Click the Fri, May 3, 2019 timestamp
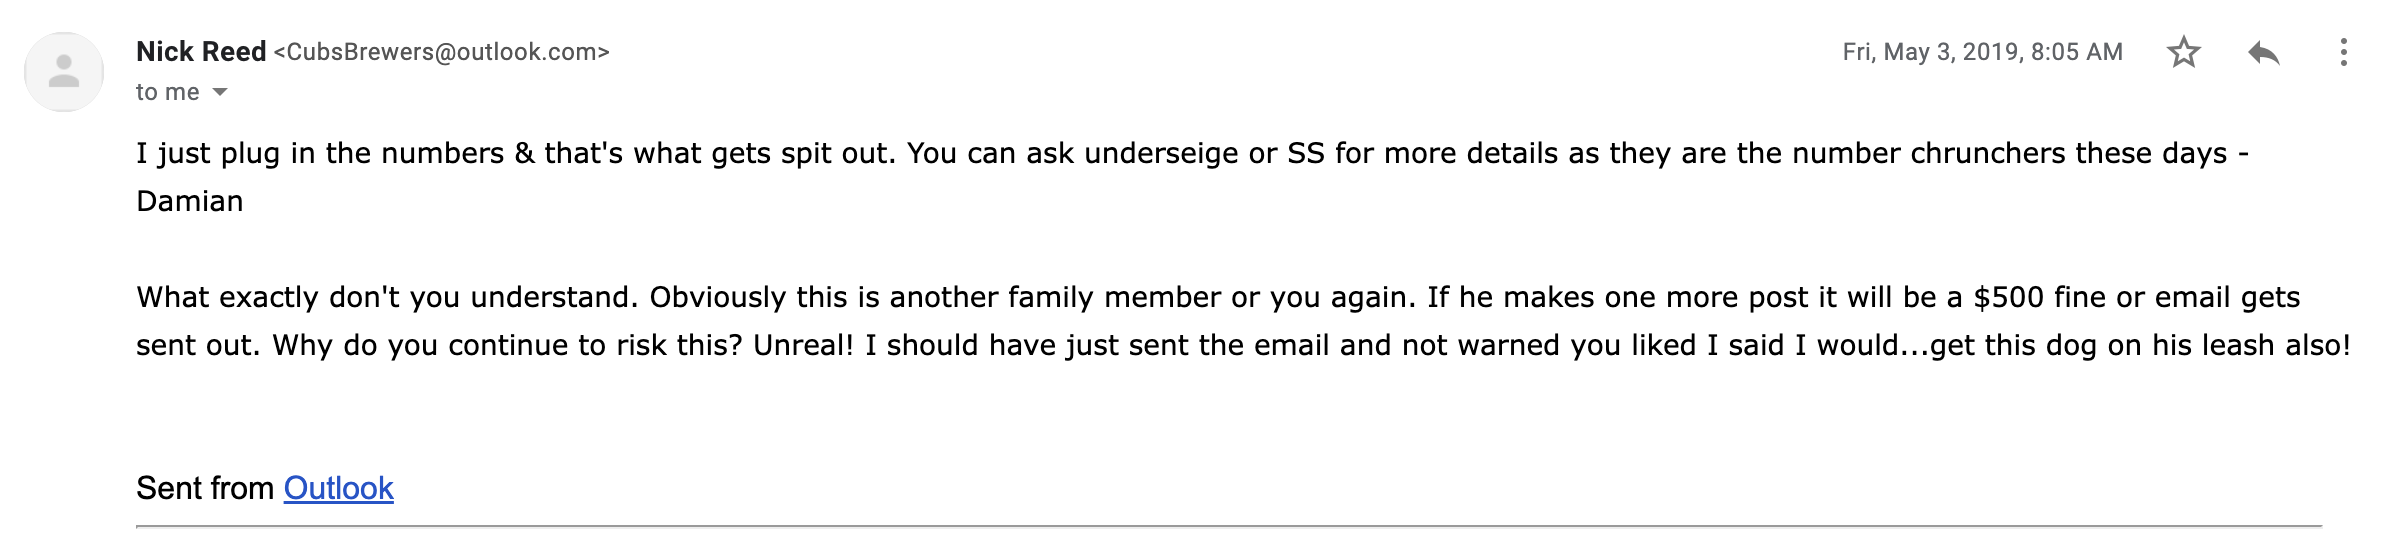 (x=1982, y=52)
